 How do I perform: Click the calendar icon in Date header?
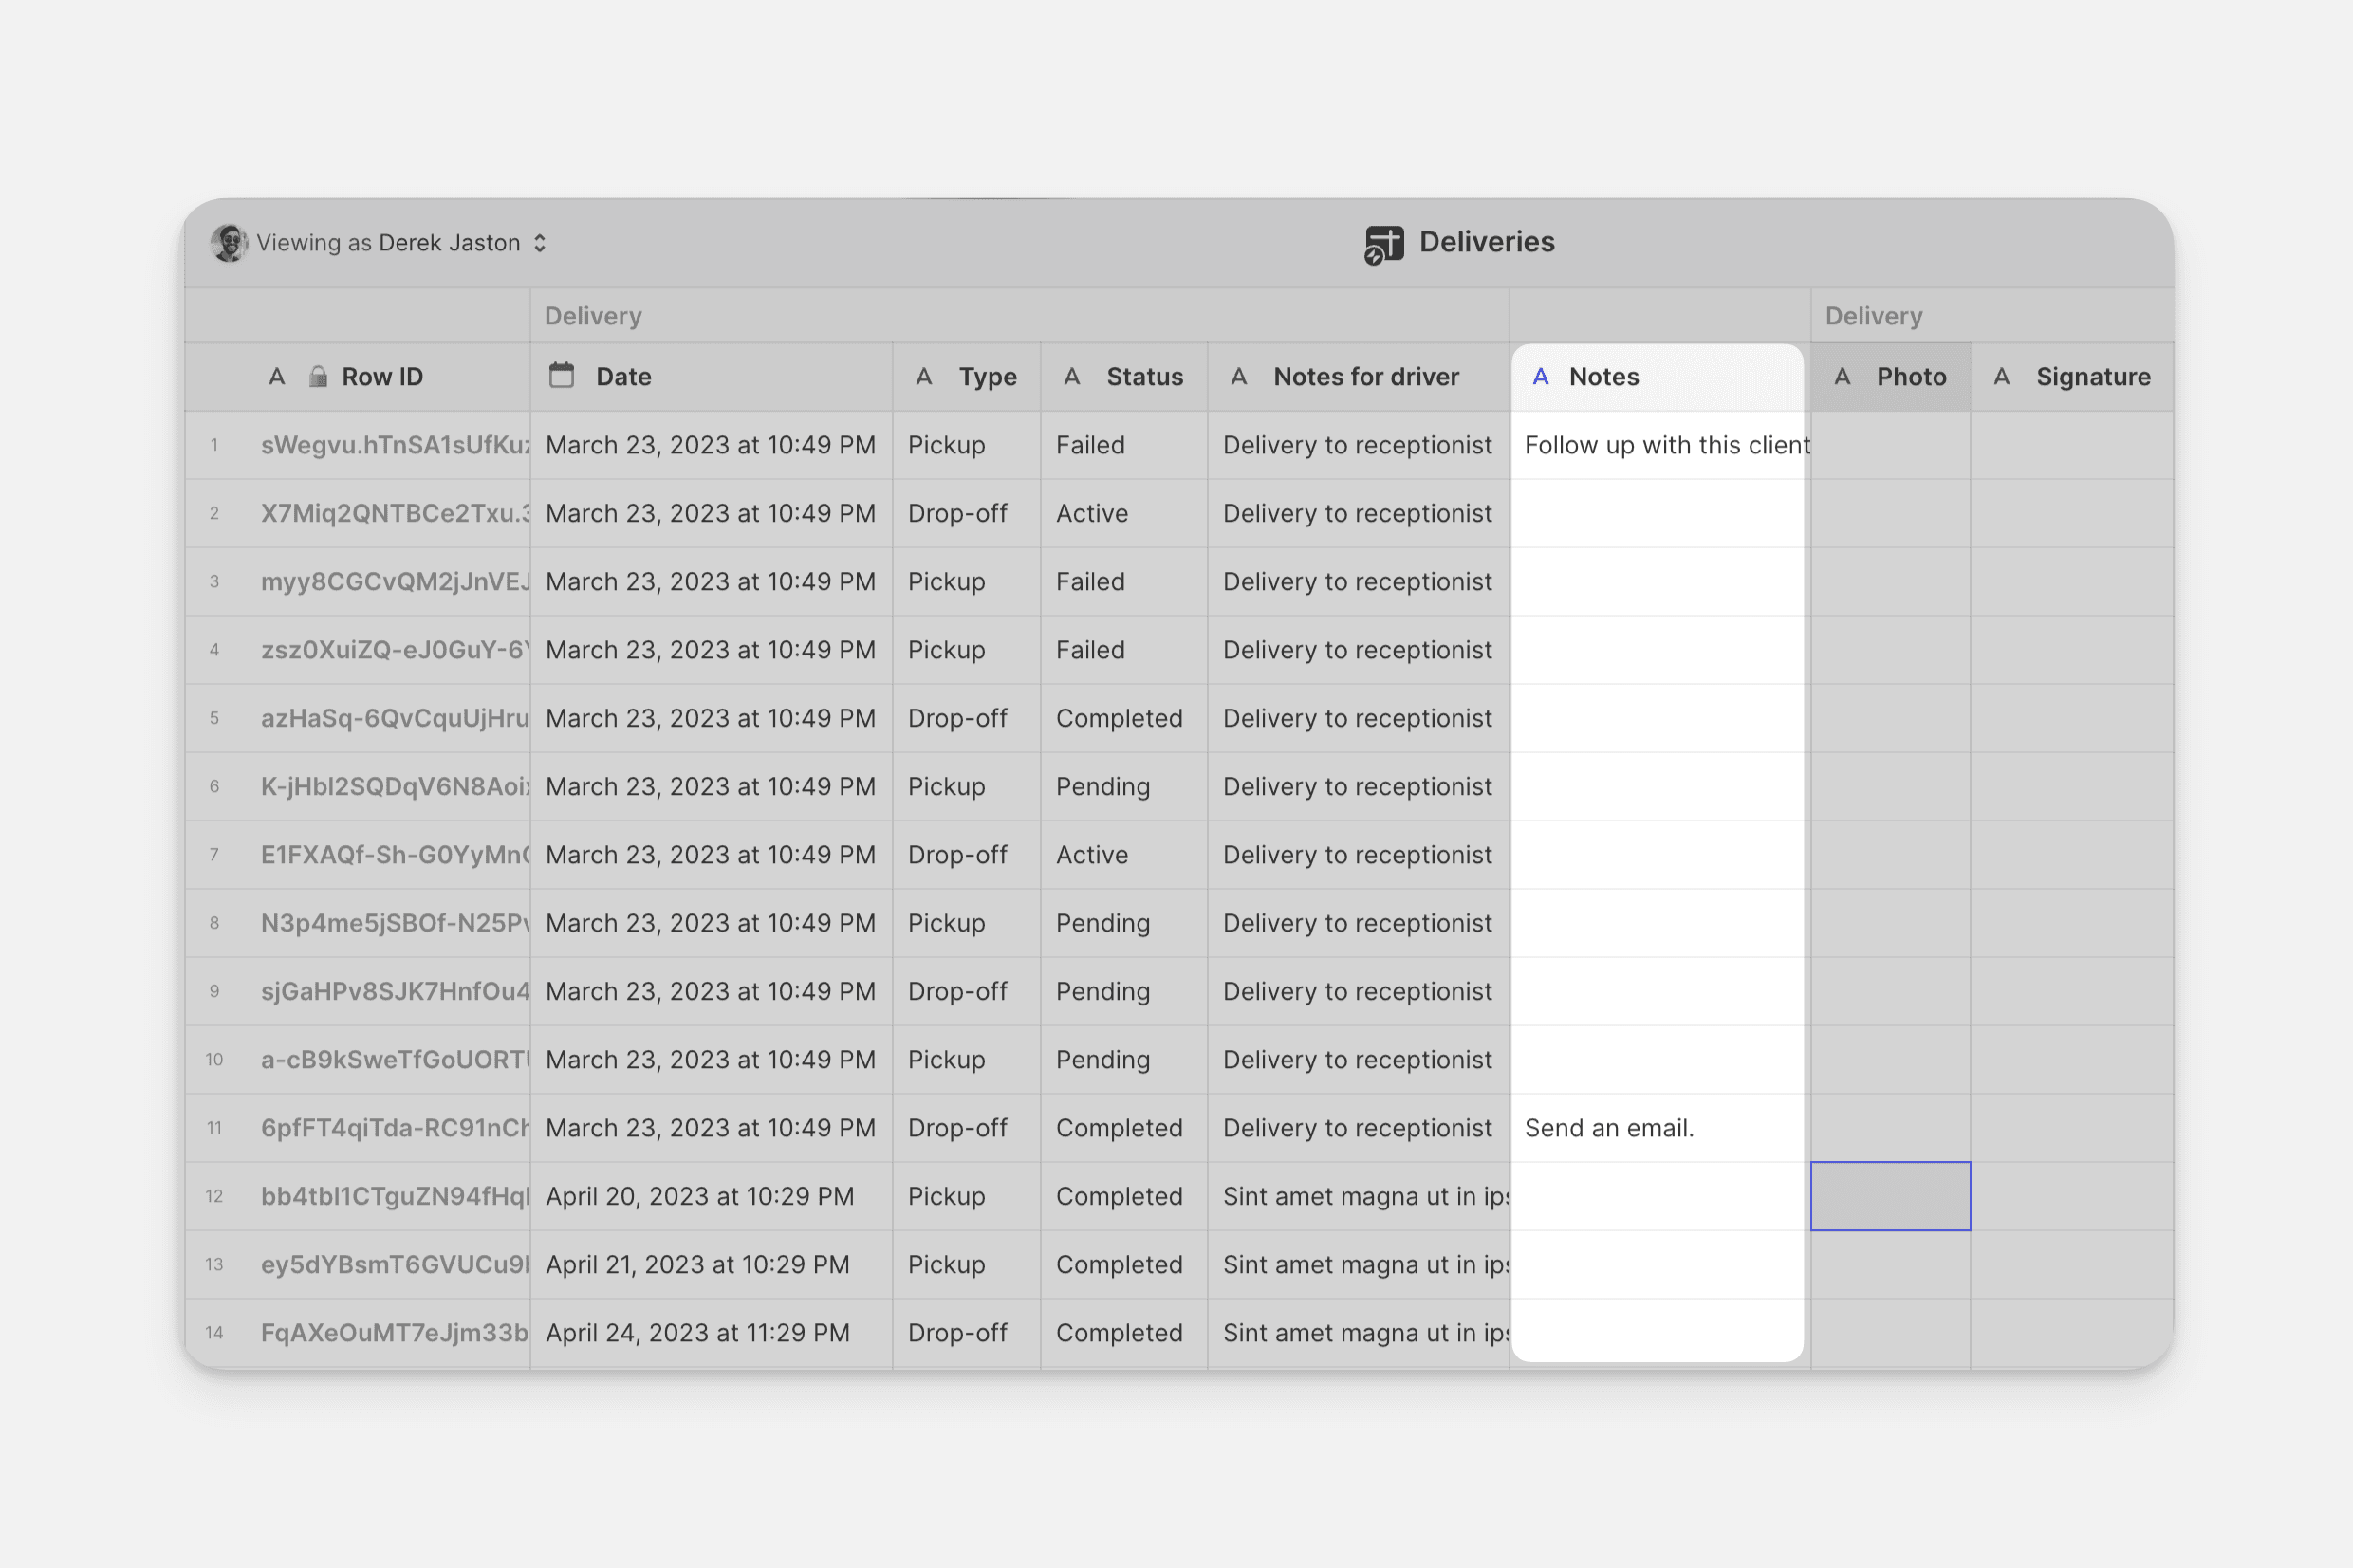click(562, 376)
